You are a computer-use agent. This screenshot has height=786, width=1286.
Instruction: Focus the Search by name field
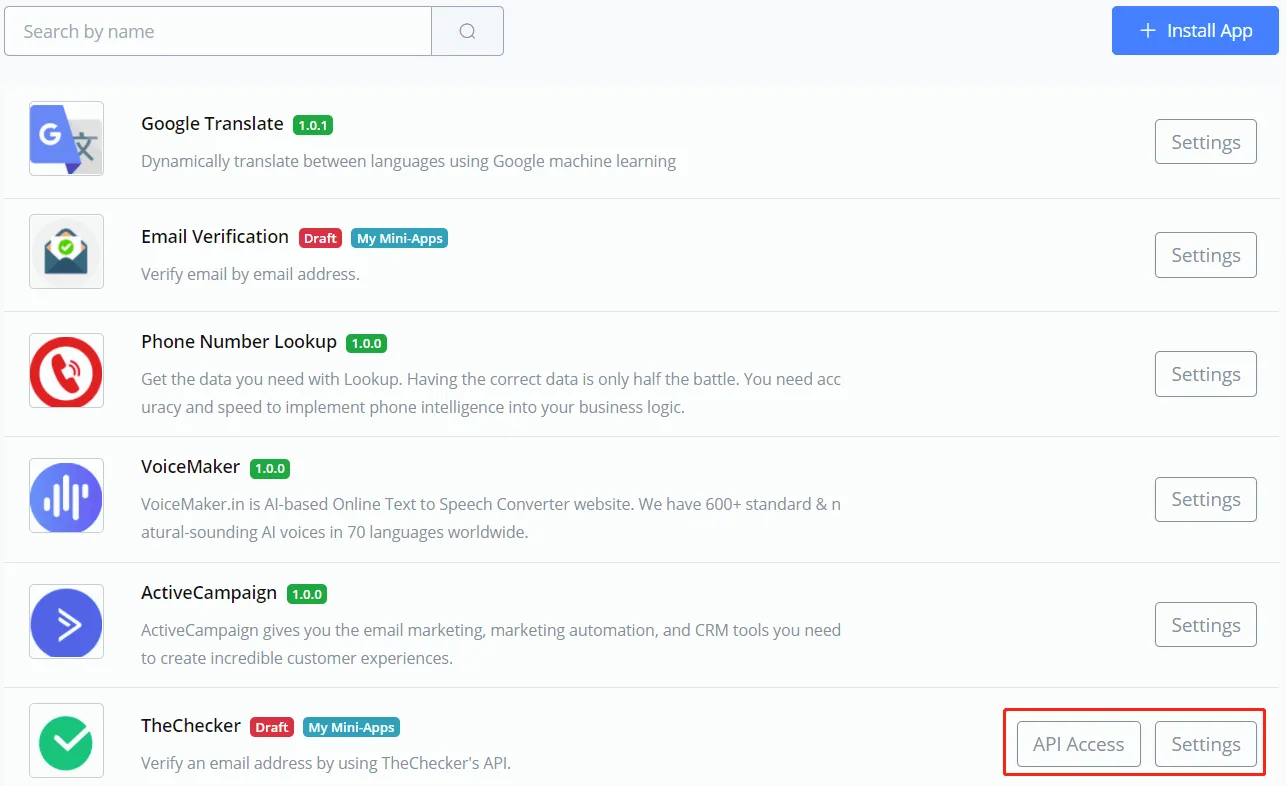point(218,31)
